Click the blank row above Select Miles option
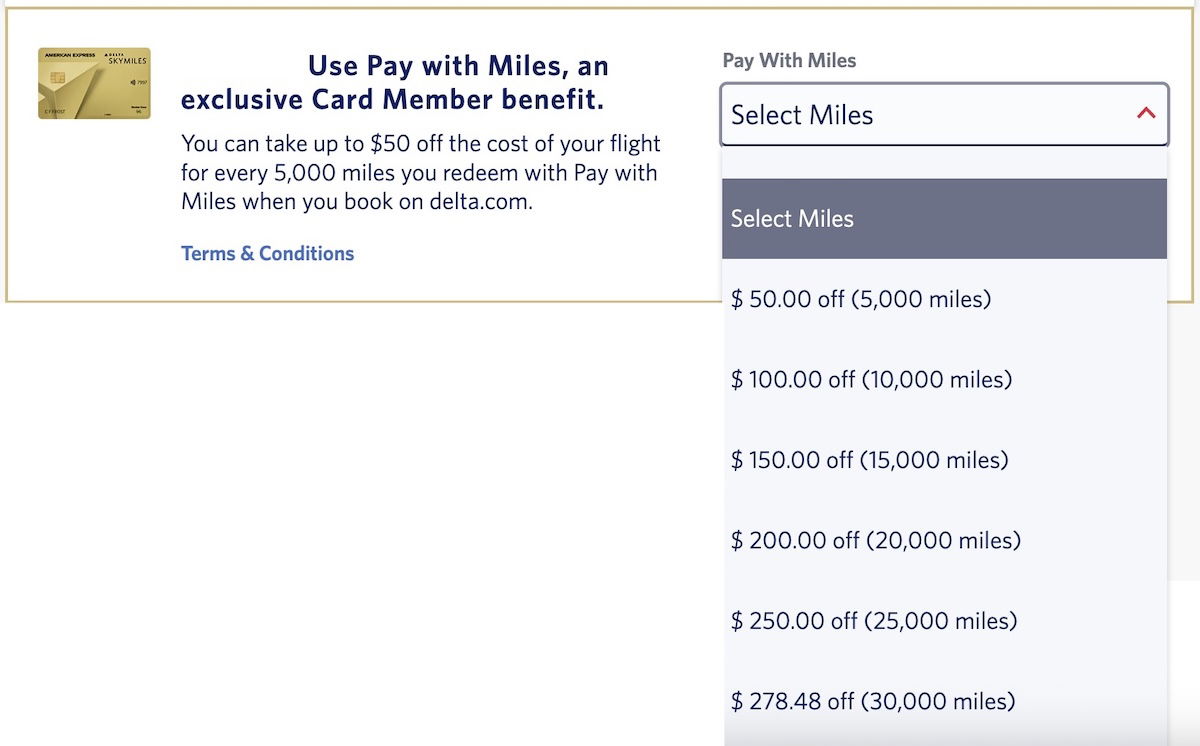This screenshot has height=746, width=1200. point(944,163)
